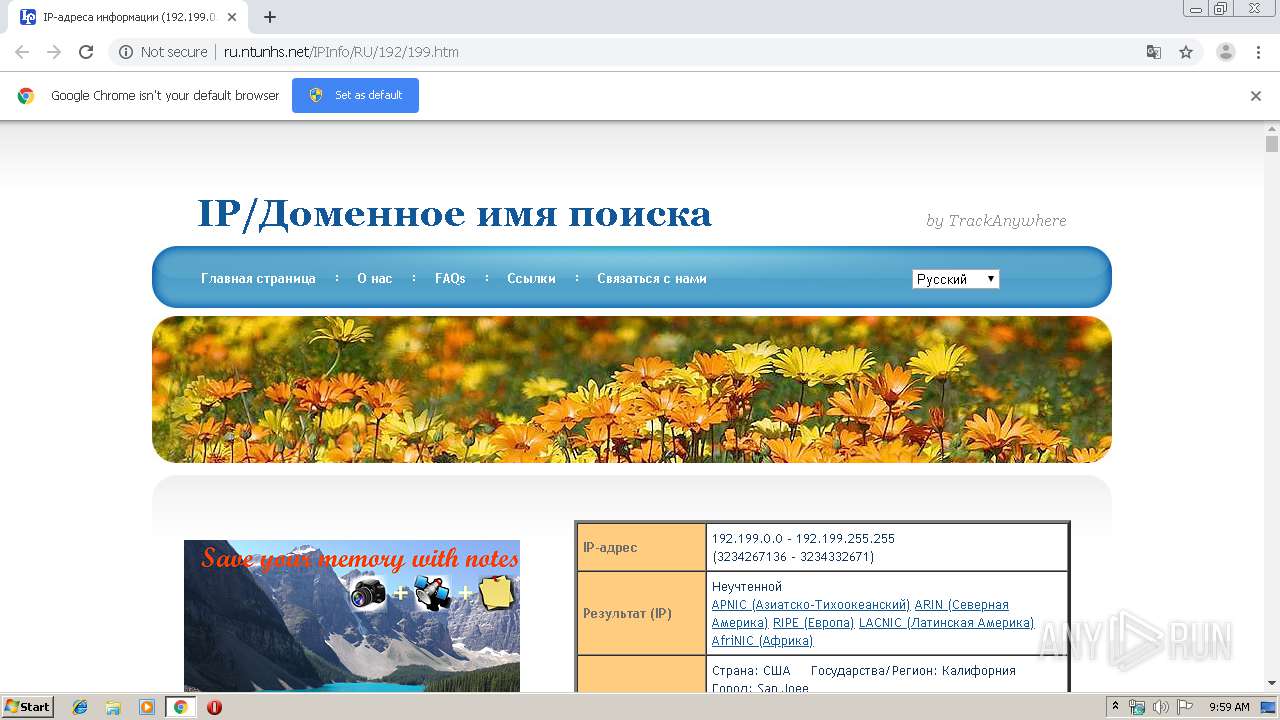Open Ссылки menu item
The width and height of the screenshot is (1280, 720).
(531, 279)
